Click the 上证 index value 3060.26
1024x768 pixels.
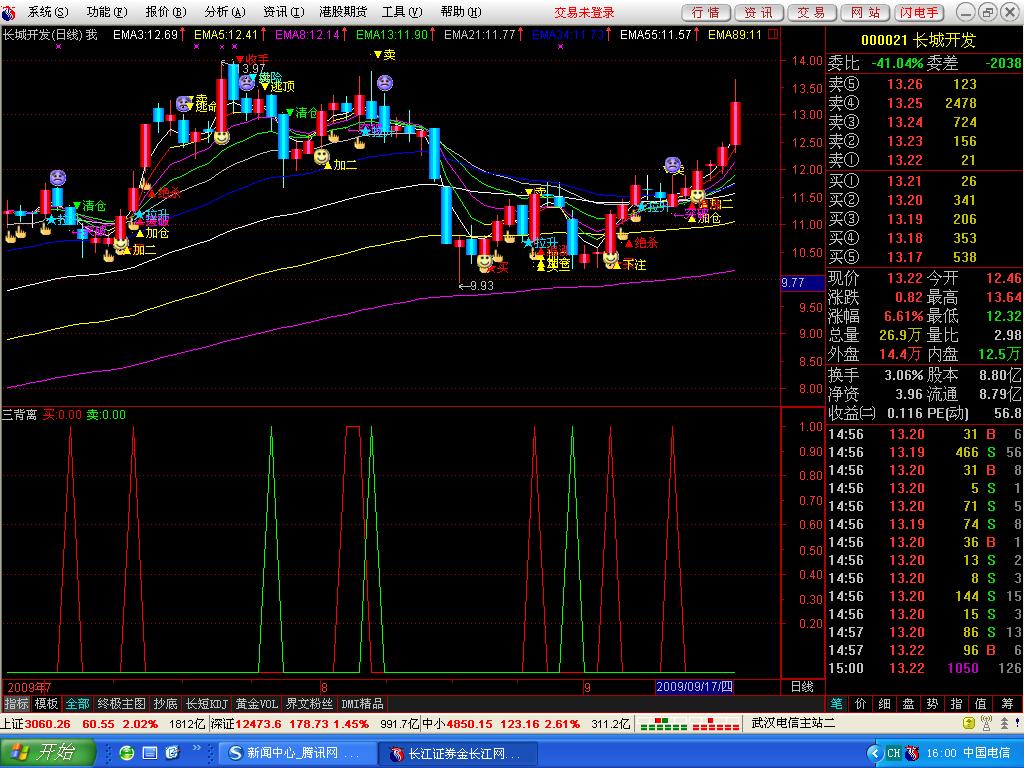[x=47, y=724]
